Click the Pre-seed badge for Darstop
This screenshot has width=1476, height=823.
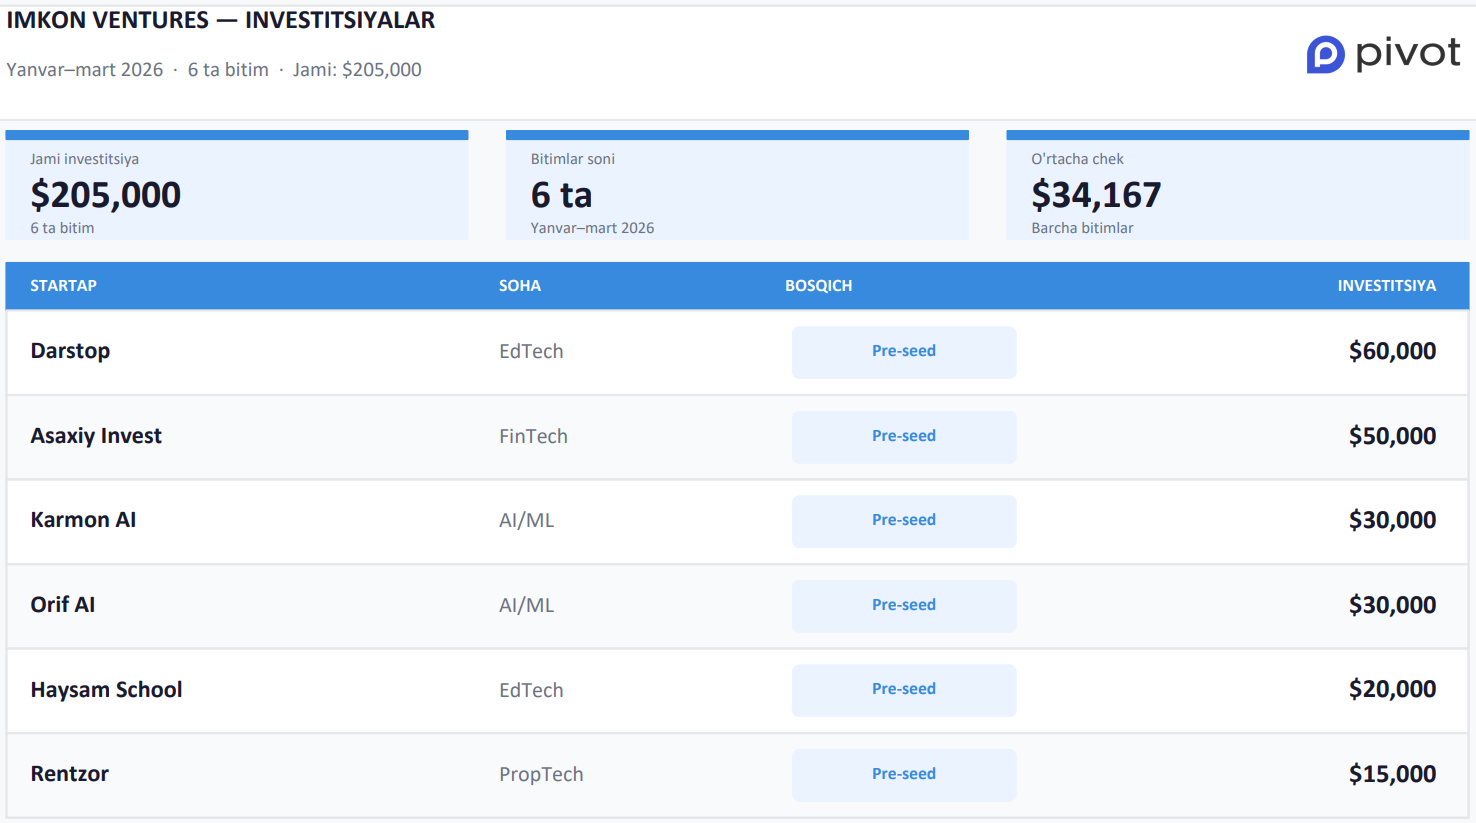(x=903, y=352)
